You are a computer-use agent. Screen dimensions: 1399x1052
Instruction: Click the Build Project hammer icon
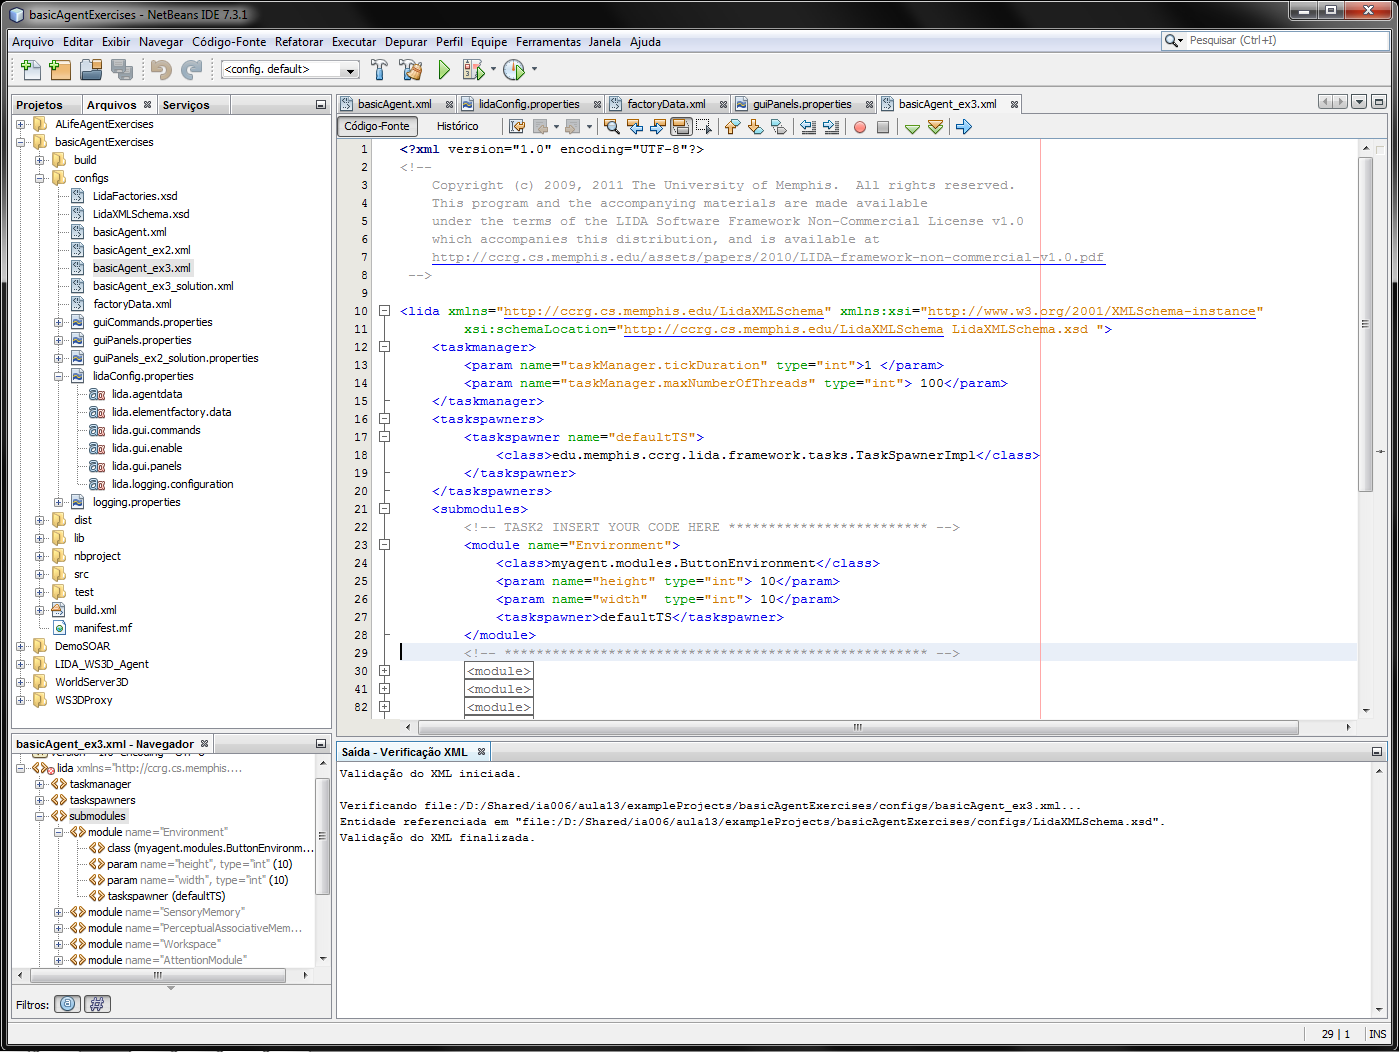(x=379, y=70)
